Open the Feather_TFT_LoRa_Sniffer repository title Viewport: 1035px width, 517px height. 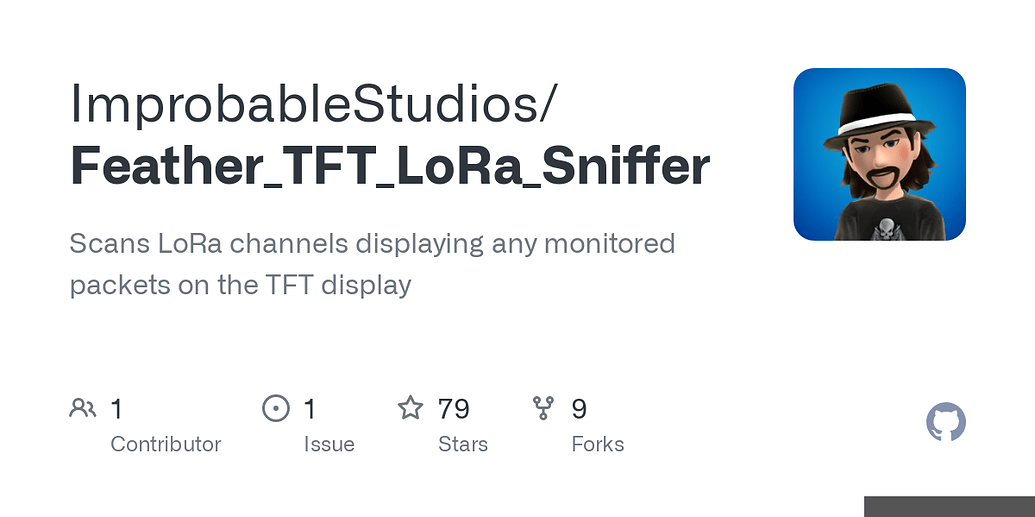click(x=389, y=166)
